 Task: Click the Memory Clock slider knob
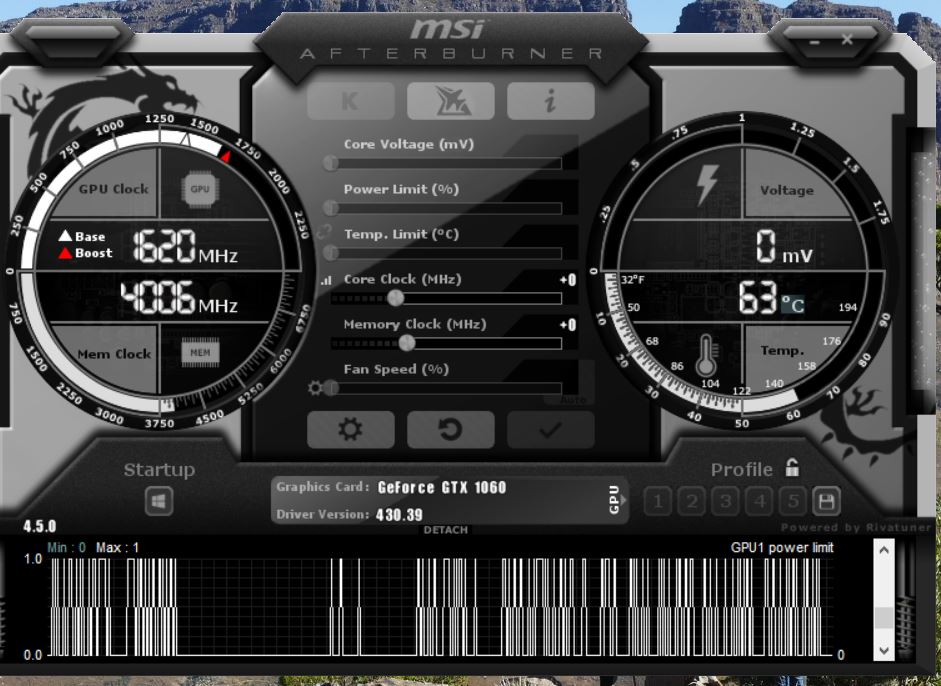407,343
